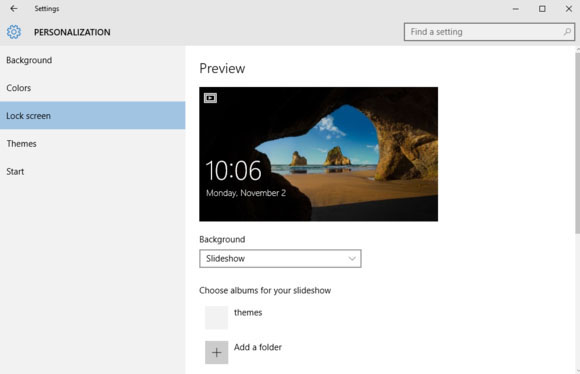Image resolution: width=580 pixels, height=374 pixels.
Task: Click the vertical scrollbar thumb
Action: pyautogui.click(x=577, y=143)
